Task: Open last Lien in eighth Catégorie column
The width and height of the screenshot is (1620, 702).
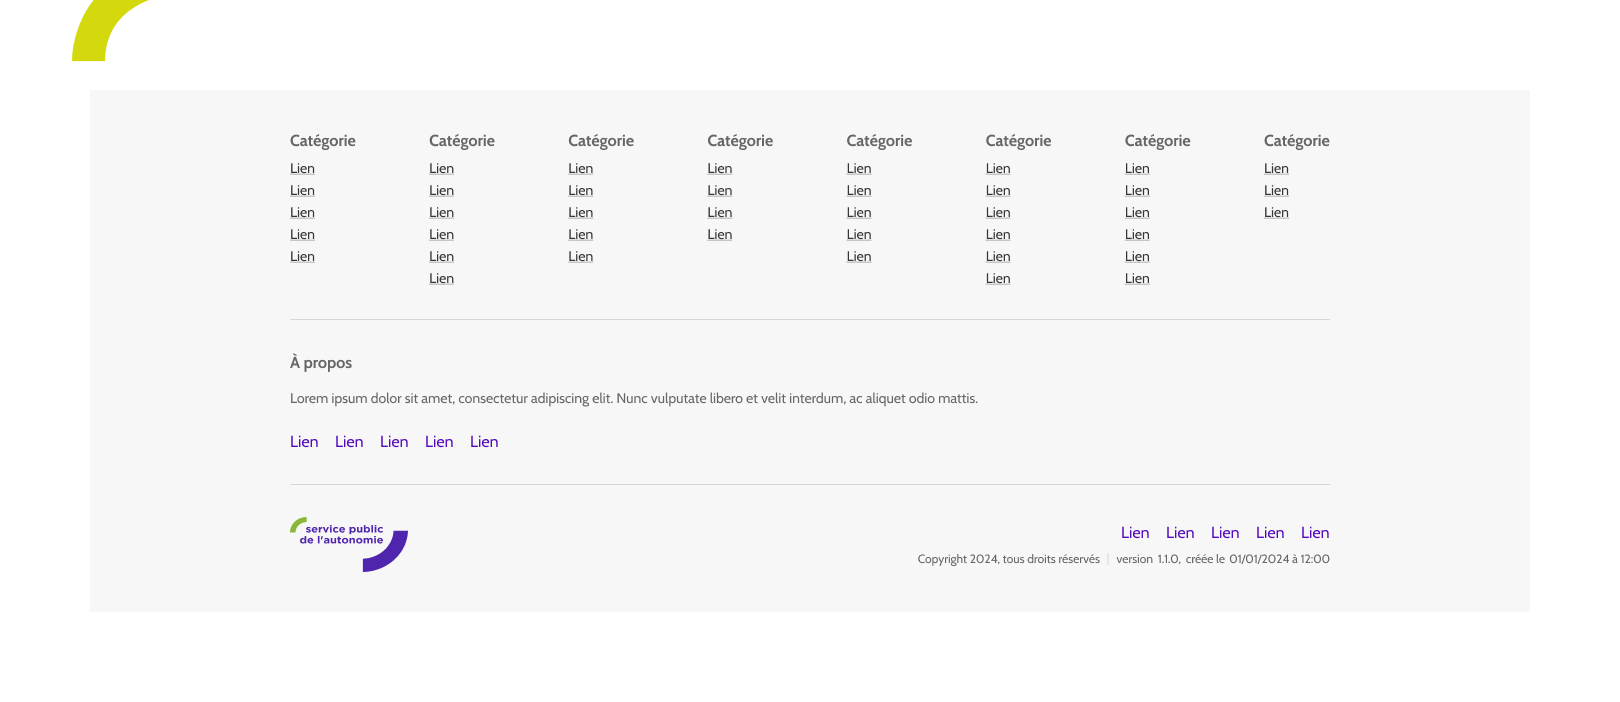Action: pyautogui.click(x=1275, y=213)
